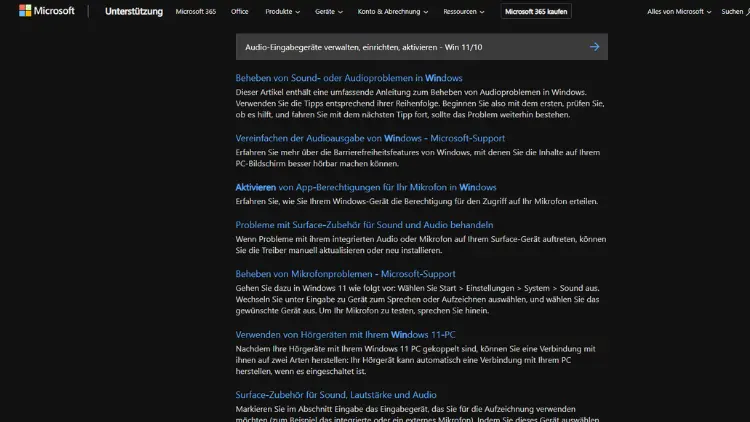Click text 'Erfahren Sie, wie Sie Ihrem Windows-Gerät'
This screenshot has height=422, width=750.
point(417,201)
